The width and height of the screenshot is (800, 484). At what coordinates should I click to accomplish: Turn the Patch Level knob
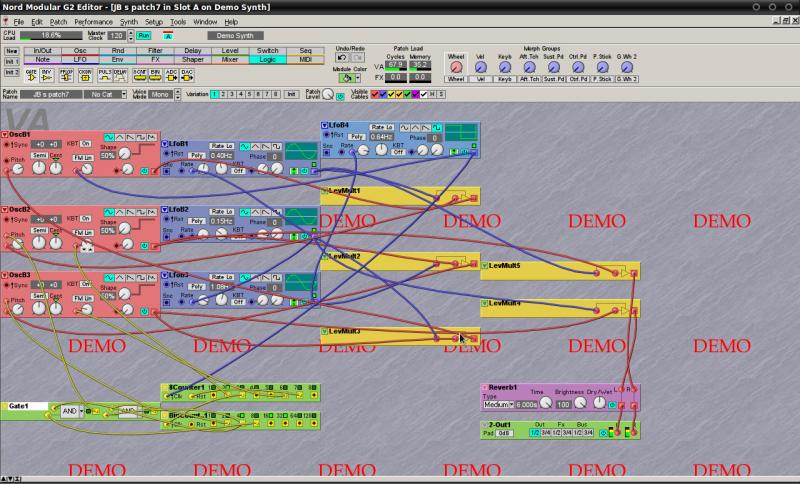pos(328,94)
